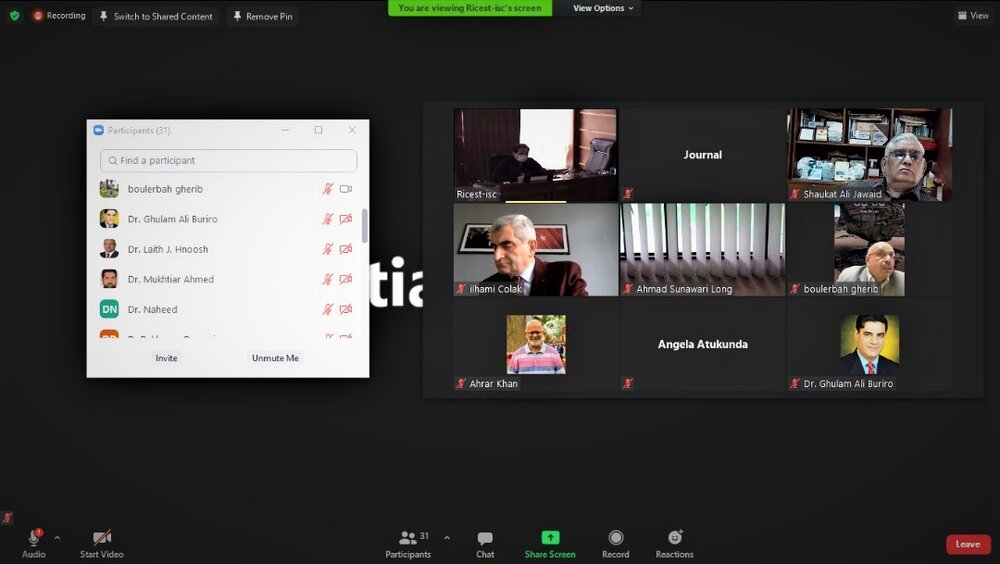Focus the Find a participant search field
The image size is (1000, 564).
click(x=228, y=160)
